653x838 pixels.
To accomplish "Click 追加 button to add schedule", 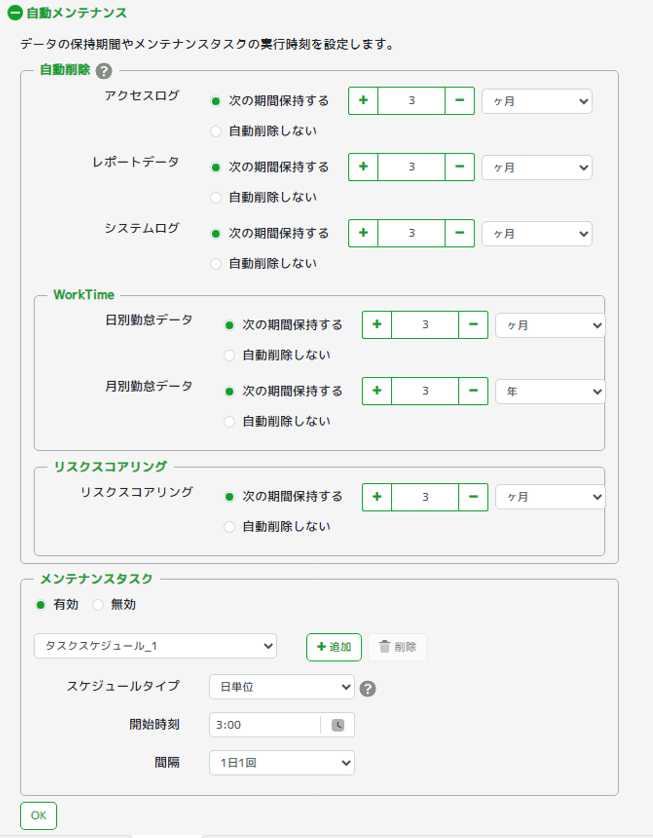I will pos(334,647).
